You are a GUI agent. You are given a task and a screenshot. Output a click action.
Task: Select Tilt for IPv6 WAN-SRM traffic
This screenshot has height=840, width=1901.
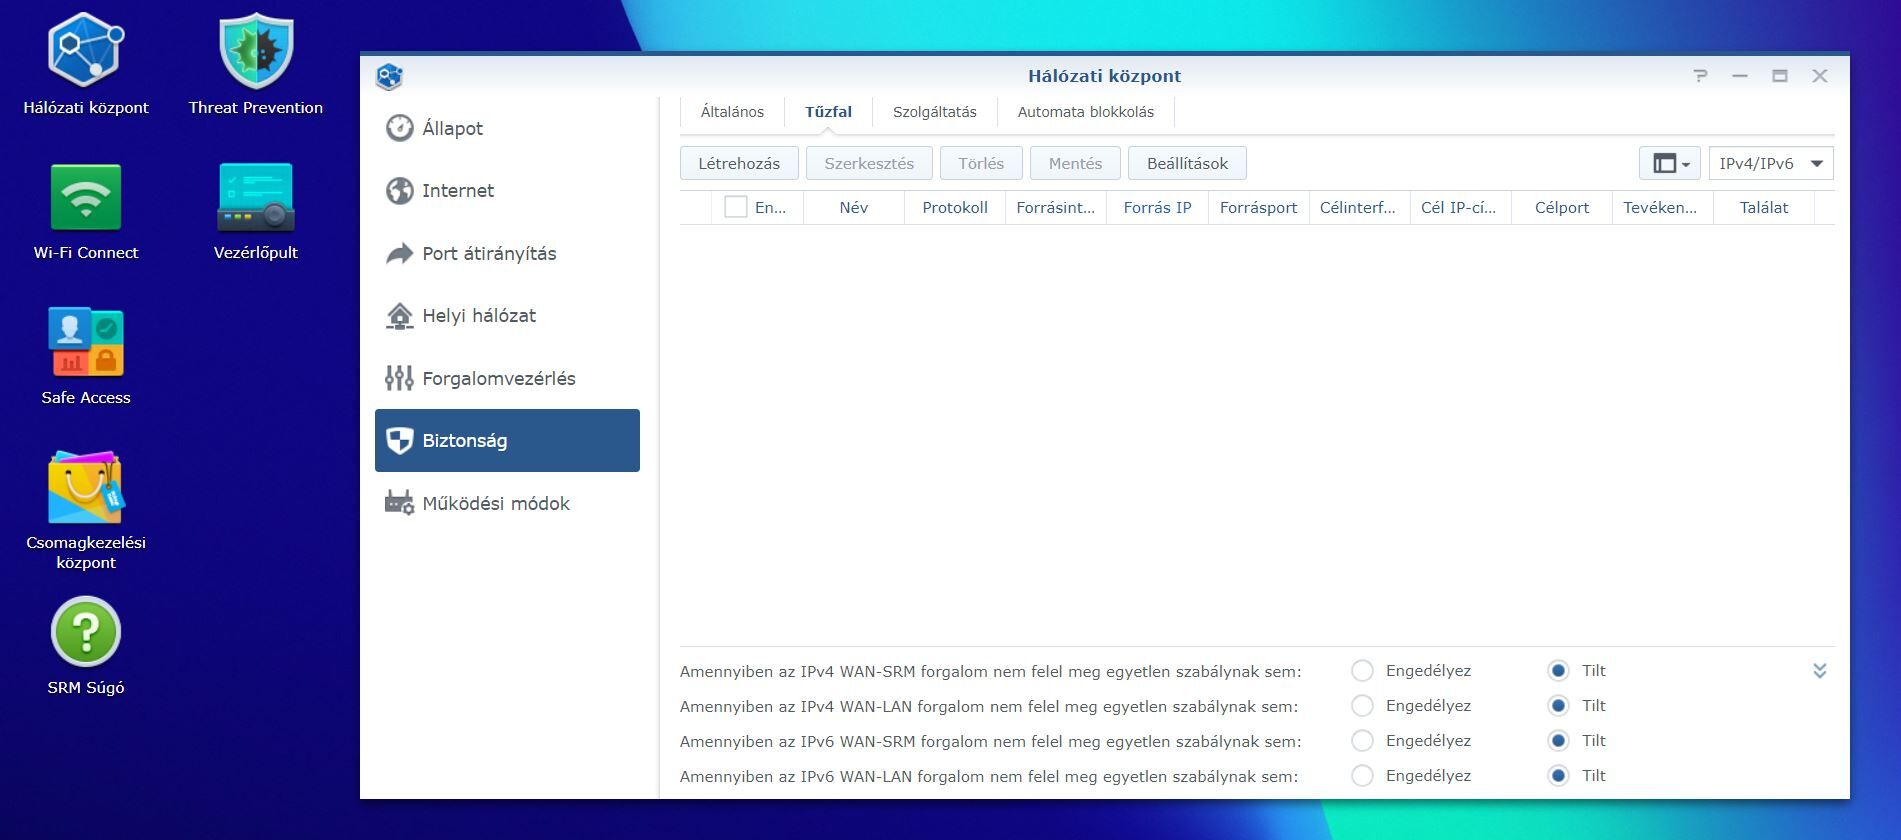tap(1558, 741)
